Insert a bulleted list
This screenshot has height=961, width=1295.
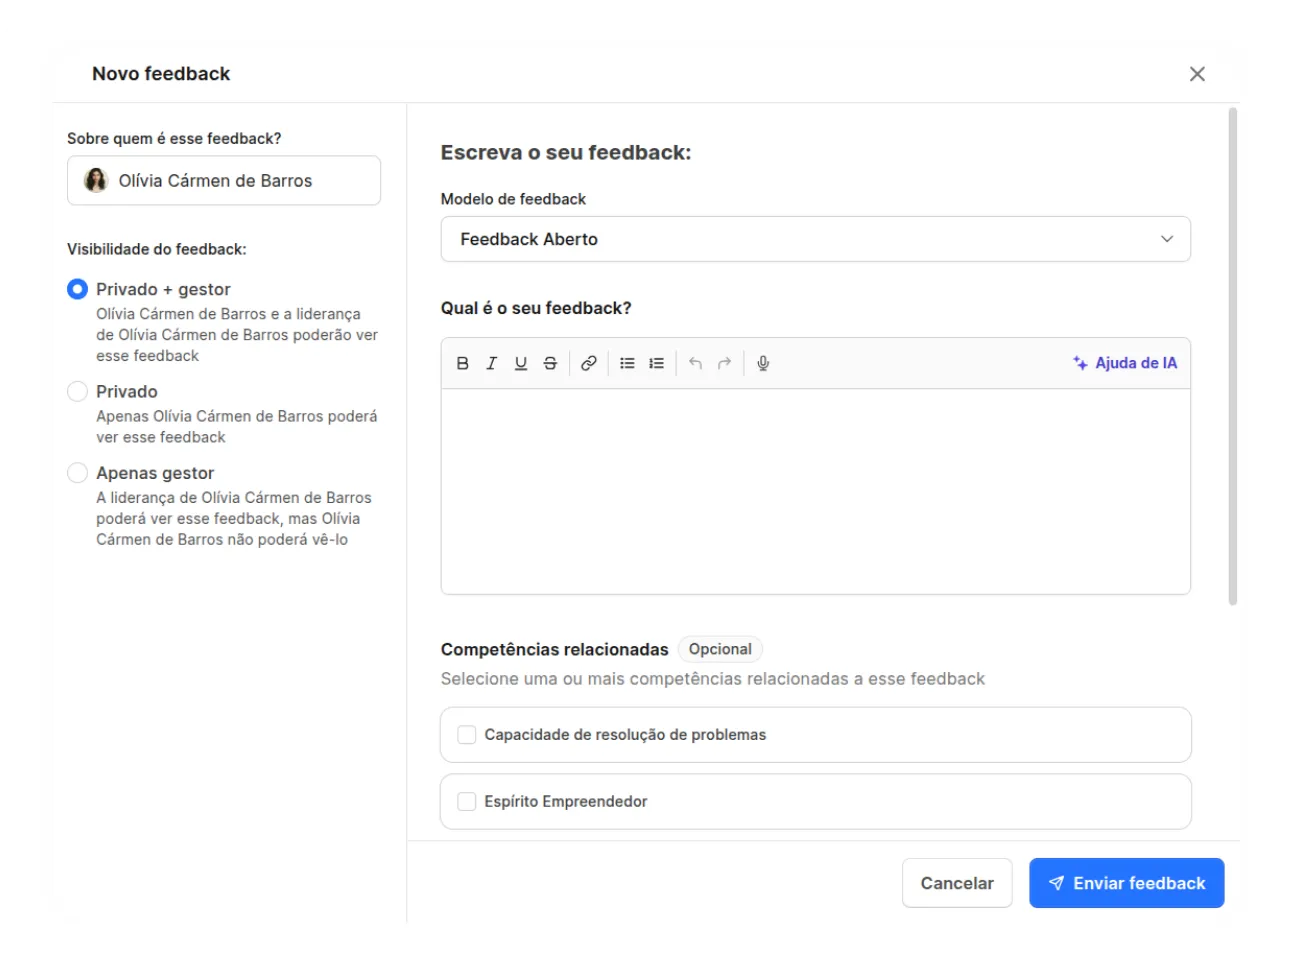click(x=627, y=363)
